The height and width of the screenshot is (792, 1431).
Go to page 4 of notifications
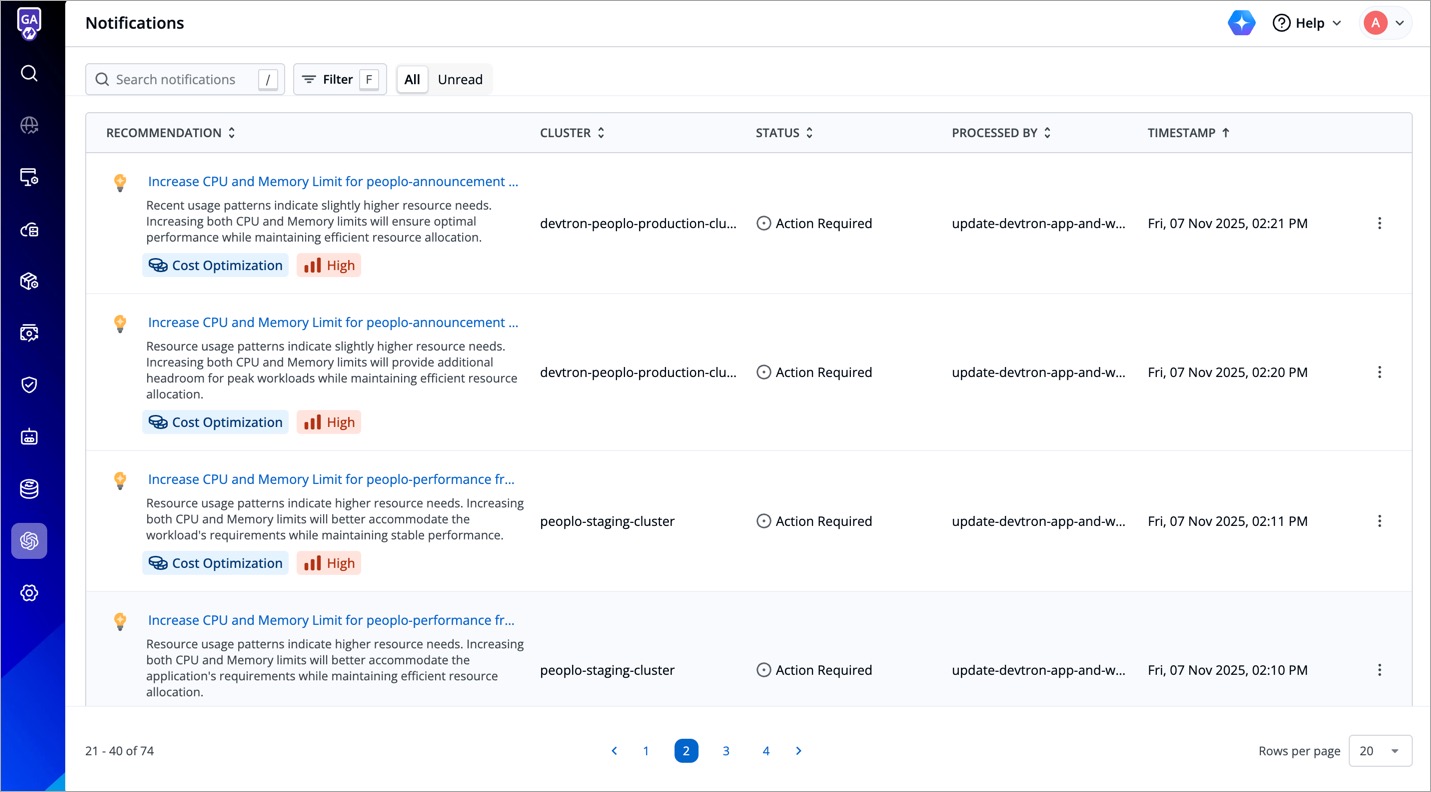click(x=766, y=751)
